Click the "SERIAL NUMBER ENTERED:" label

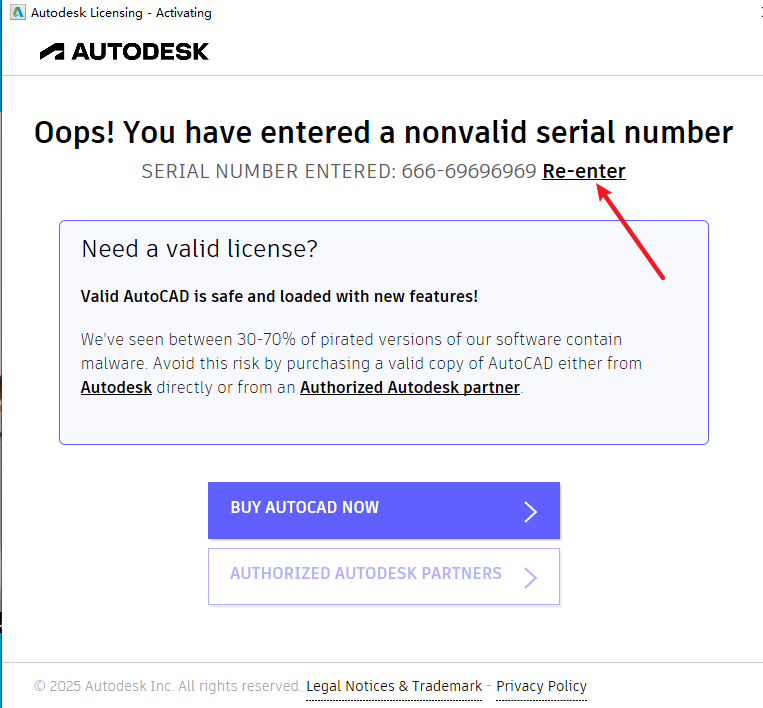coord(268,171)
